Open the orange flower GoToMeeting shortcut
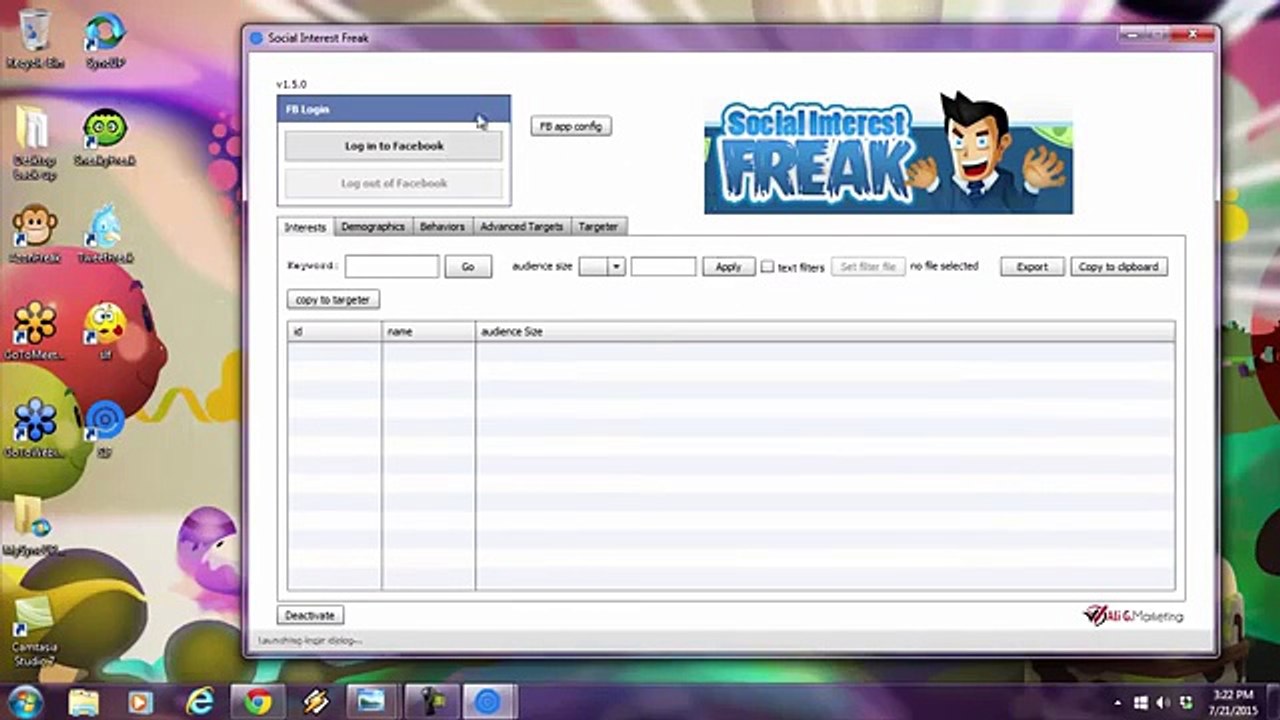1280x720 pixels. [x=35, y=331]
